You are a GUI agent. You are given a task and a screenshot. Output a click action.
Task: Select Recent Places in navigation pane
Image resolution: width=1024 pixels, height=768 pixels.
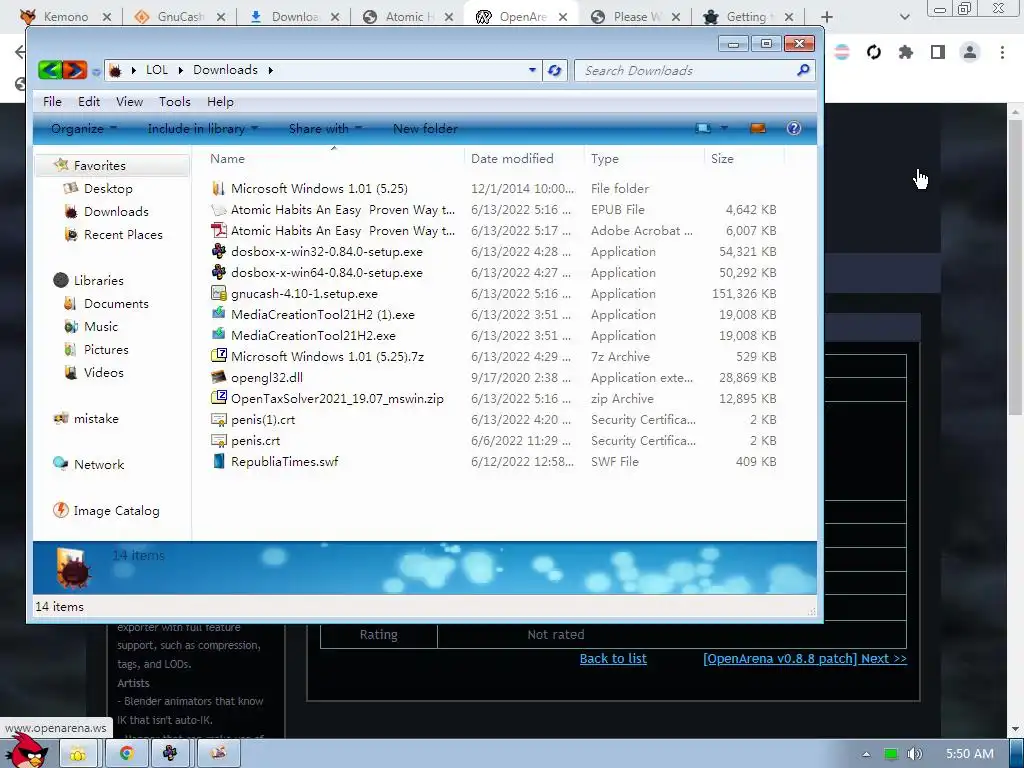coord(123,234)
